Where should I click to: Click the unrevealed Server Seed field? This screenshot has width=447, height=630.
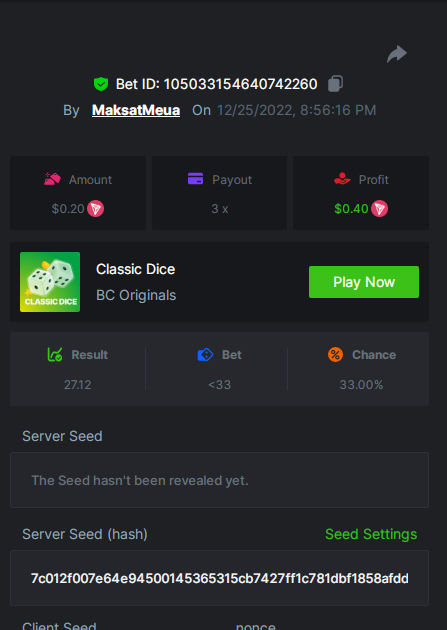(x=219, y=480)
